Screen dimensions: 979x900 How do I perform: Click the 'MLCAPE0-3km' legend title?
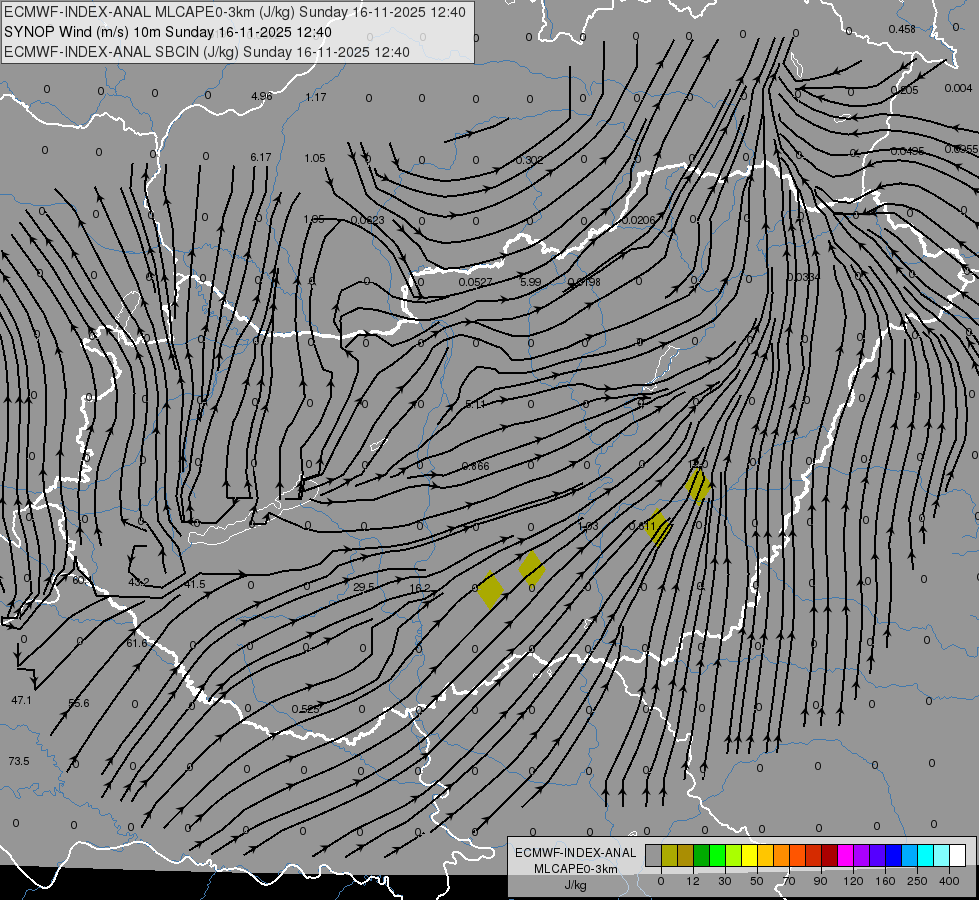pos(575,869)
